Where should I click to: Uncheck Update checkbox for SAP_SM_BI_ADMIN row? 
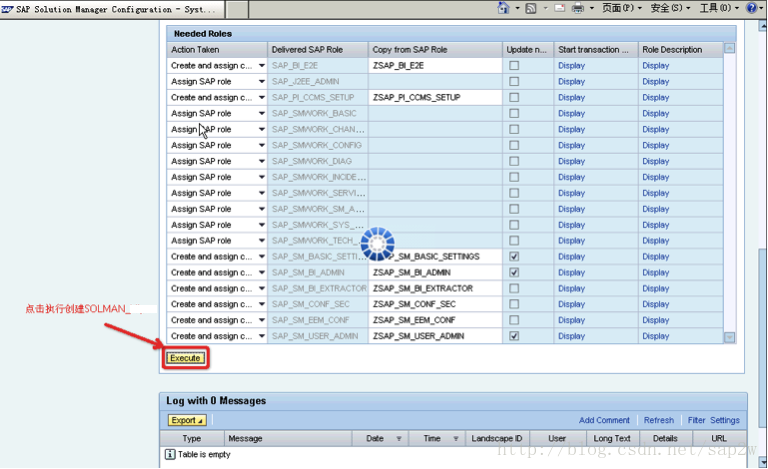point(514,272)
